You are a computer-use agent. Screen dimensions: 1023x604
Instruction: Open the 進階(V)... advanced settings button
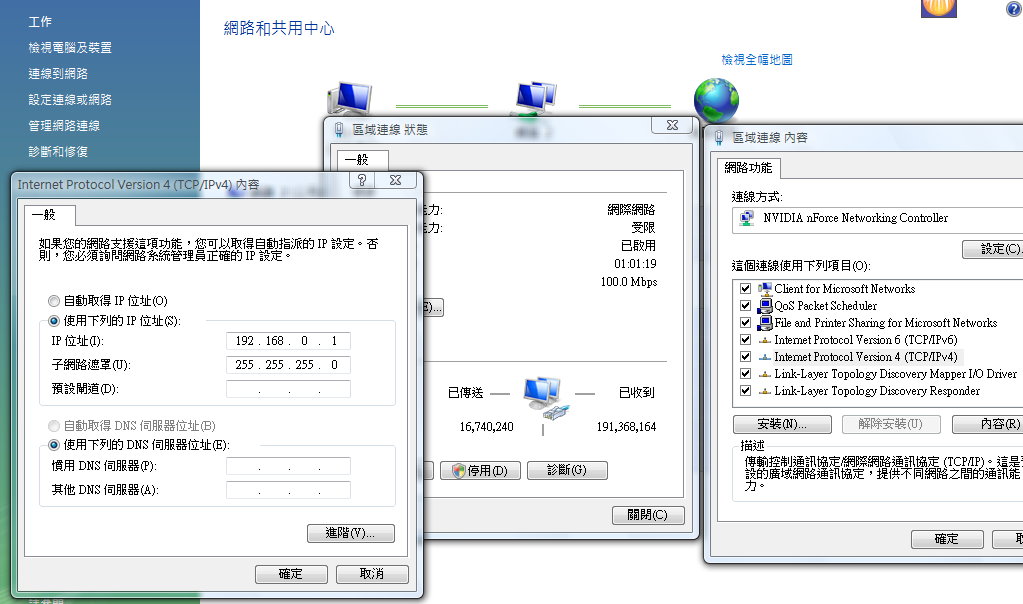(350, 533)
